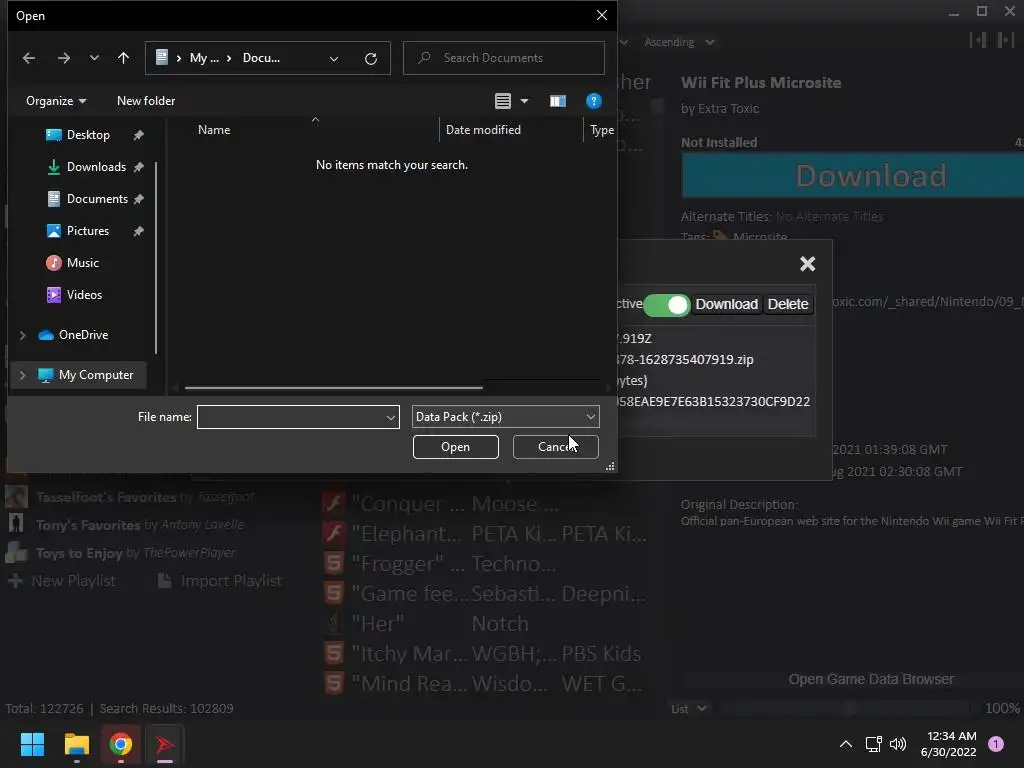Open recent locations dropdown arrow
The width and height of the screenshot is (1024, 768).
(x=94, y=58)
